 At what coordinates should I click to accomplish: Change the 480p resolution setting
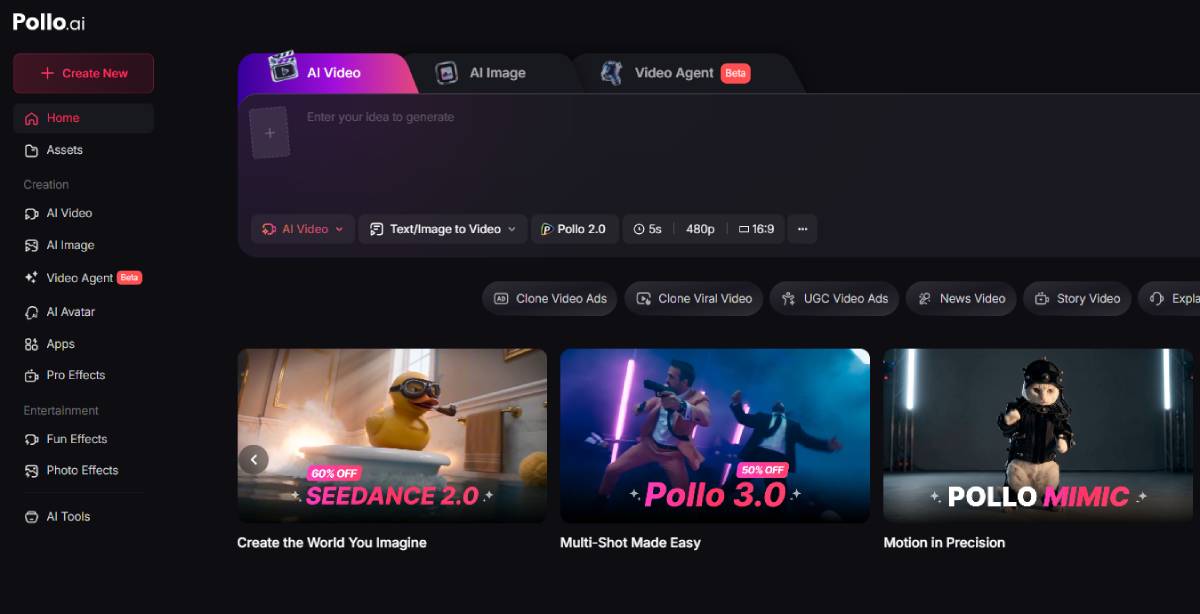[700, 229]
